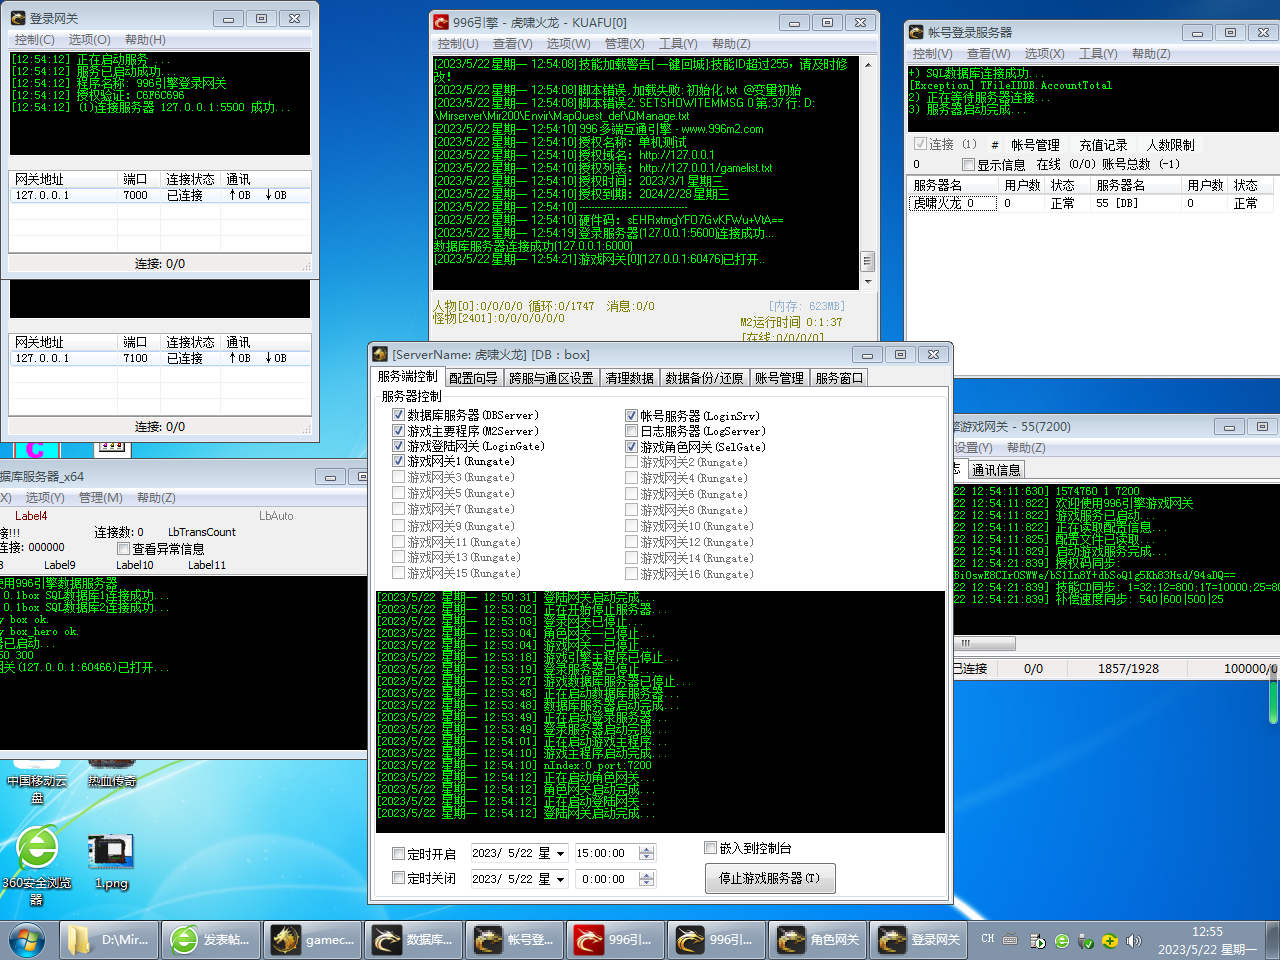Open 控制(U) menu in 996引擎 window
Screen dimensions: 1280x960
coord(457,44)
